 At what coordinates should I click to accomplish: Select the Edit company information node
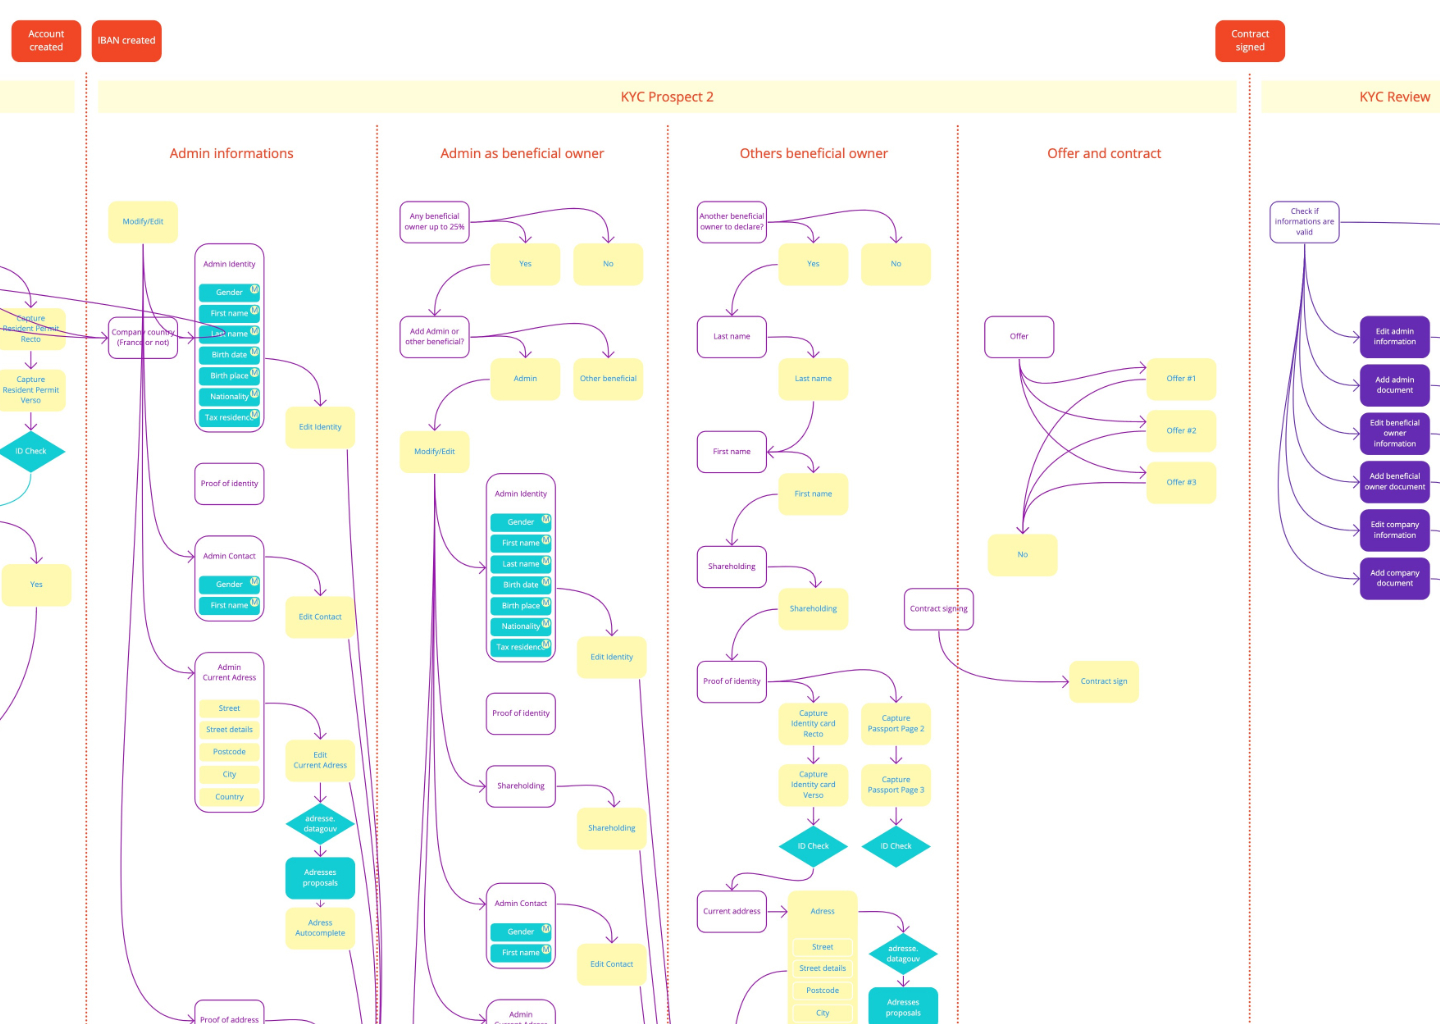(1394, 530)
